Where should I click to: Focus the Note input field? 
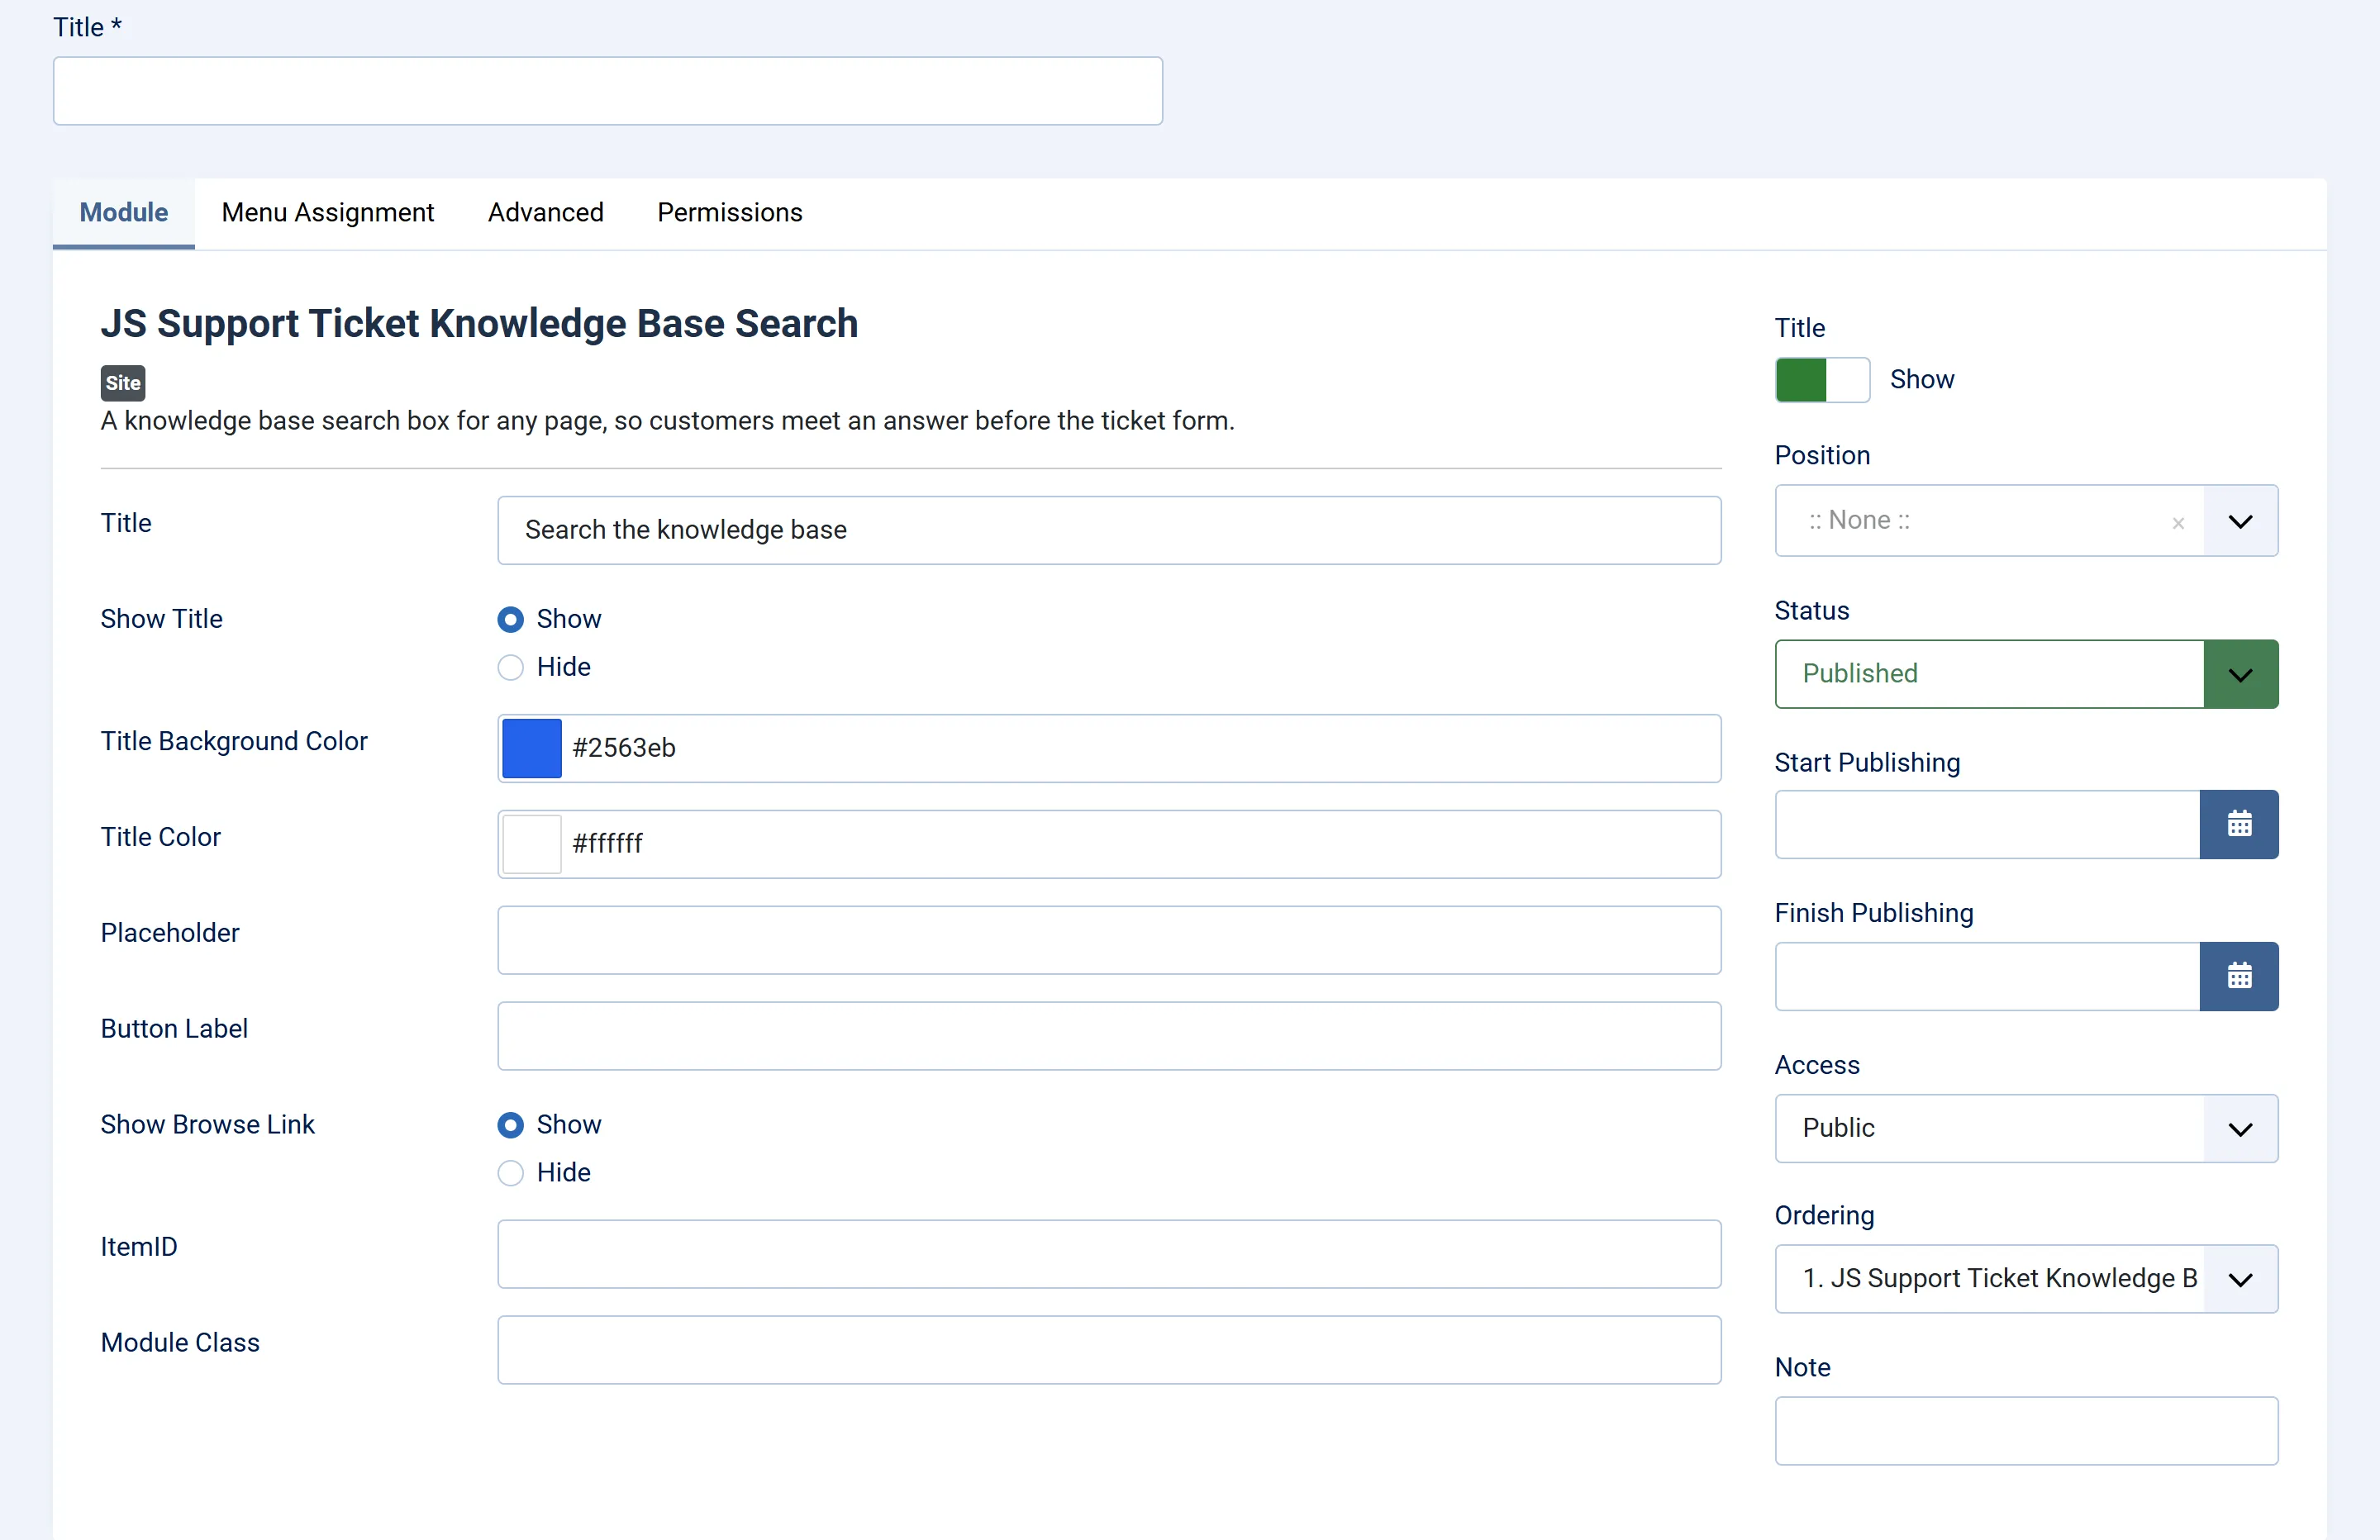[x=2026, y=1431]
